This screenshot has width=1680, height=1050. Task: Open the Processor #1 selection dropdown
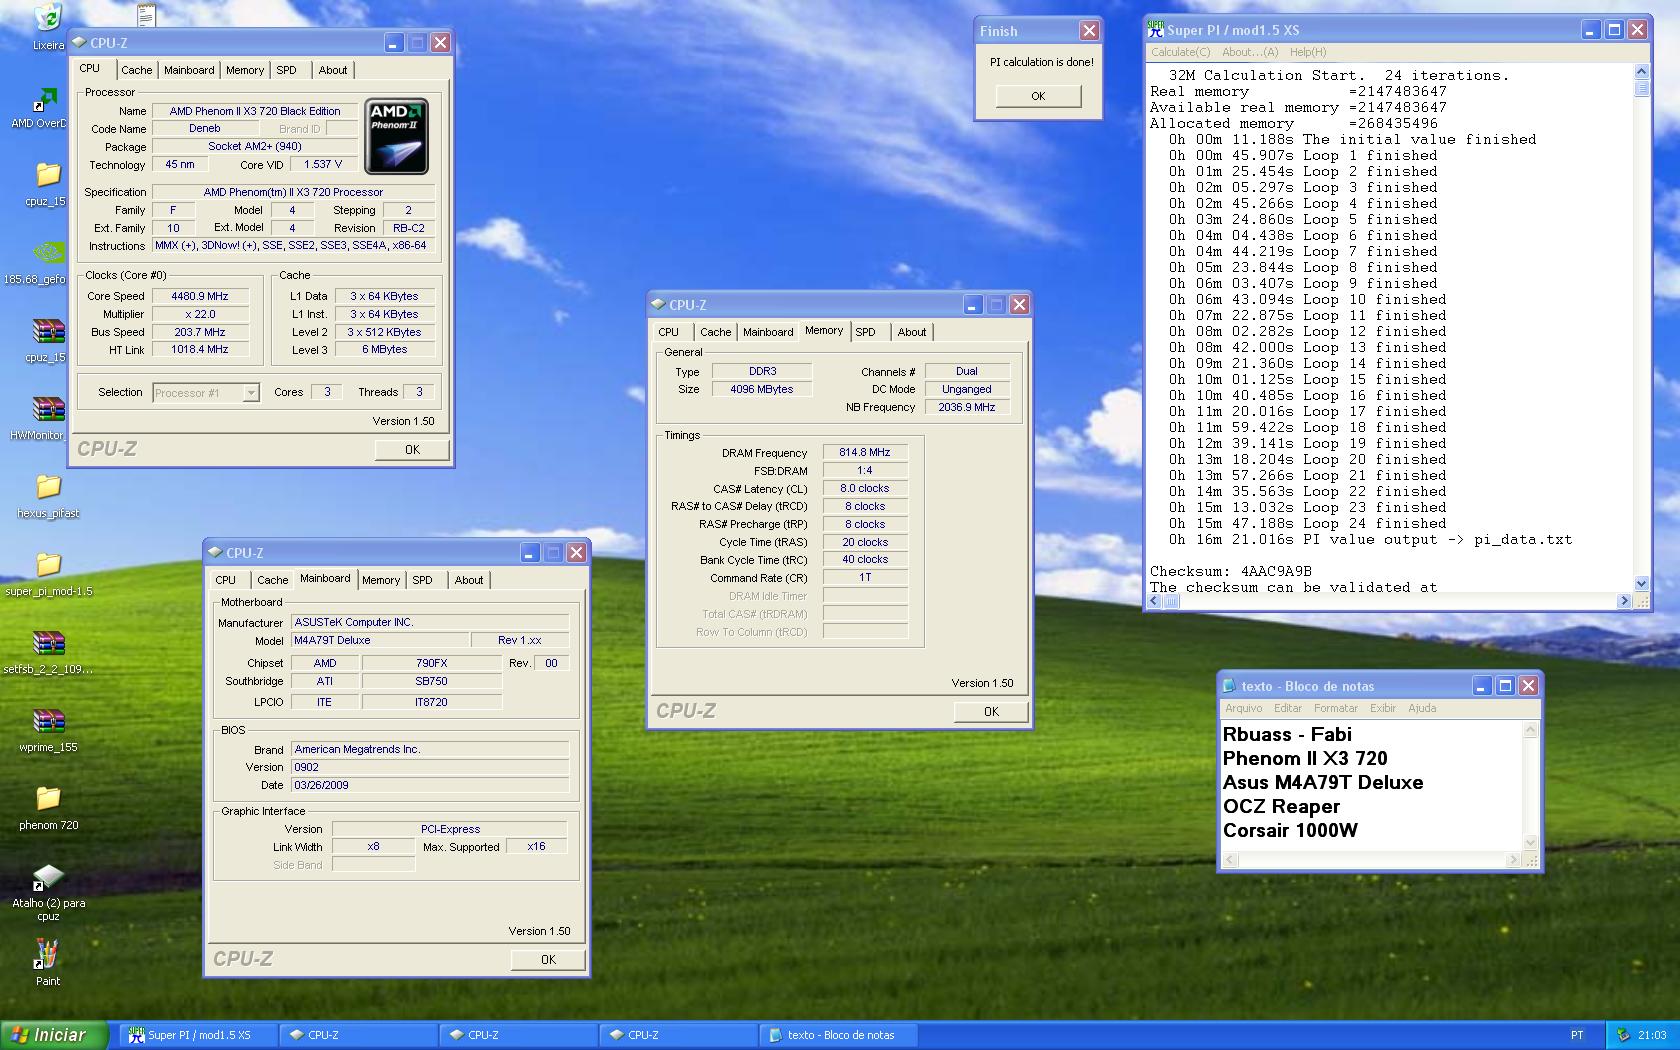[206, 393]
